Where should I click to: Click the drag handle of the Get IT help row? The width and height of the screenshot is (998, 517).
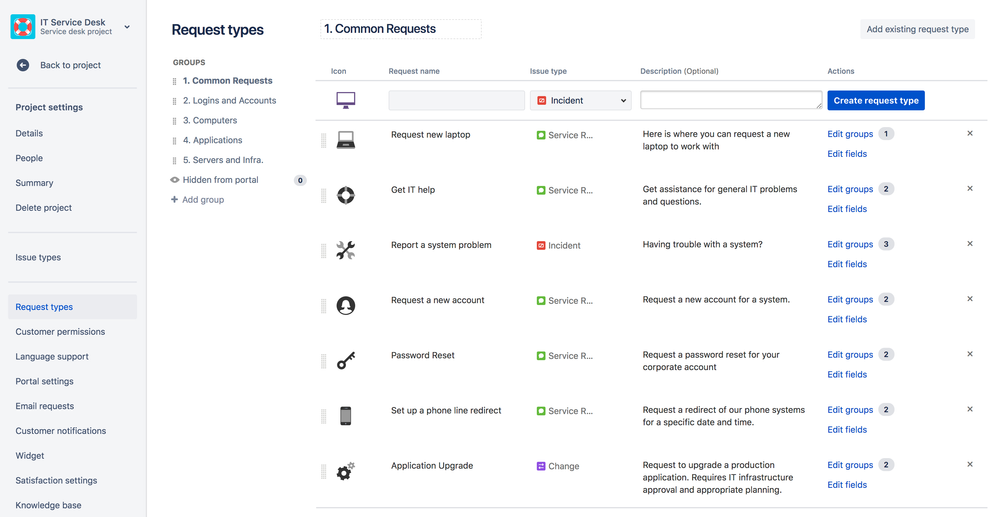[323, 195]
